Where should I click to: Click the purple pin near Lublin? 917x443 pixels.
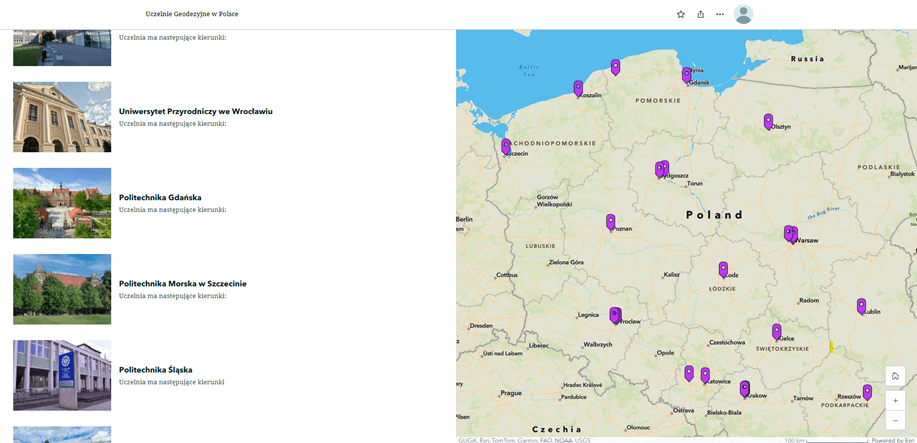[861, 306]
